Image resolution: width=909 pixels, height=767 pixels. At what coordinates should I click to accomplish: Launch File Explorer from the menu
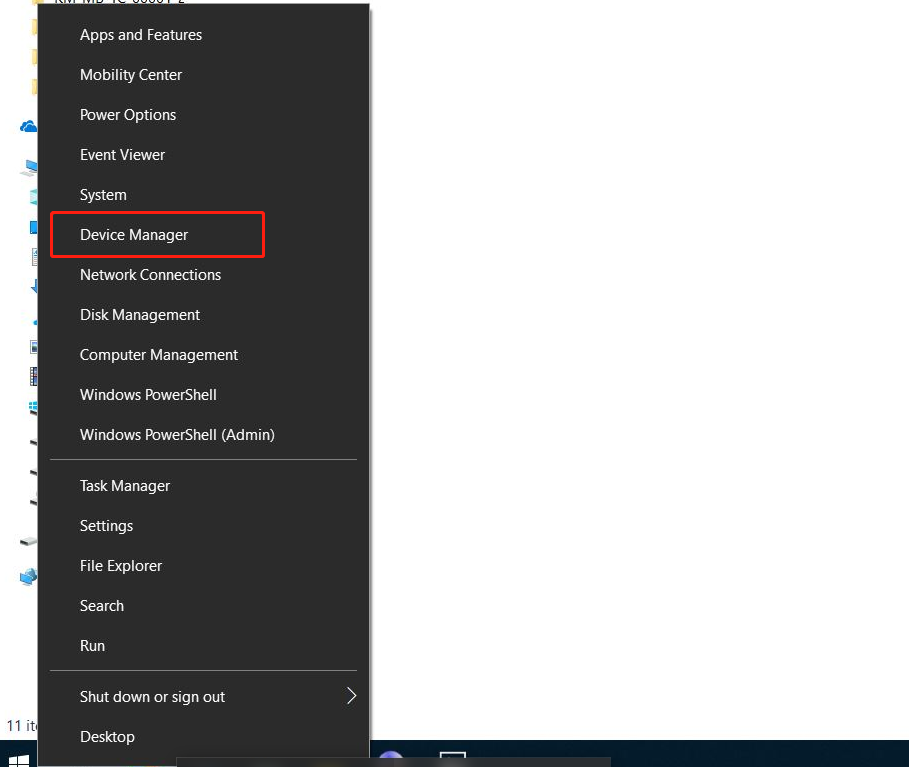click(121, 566)
